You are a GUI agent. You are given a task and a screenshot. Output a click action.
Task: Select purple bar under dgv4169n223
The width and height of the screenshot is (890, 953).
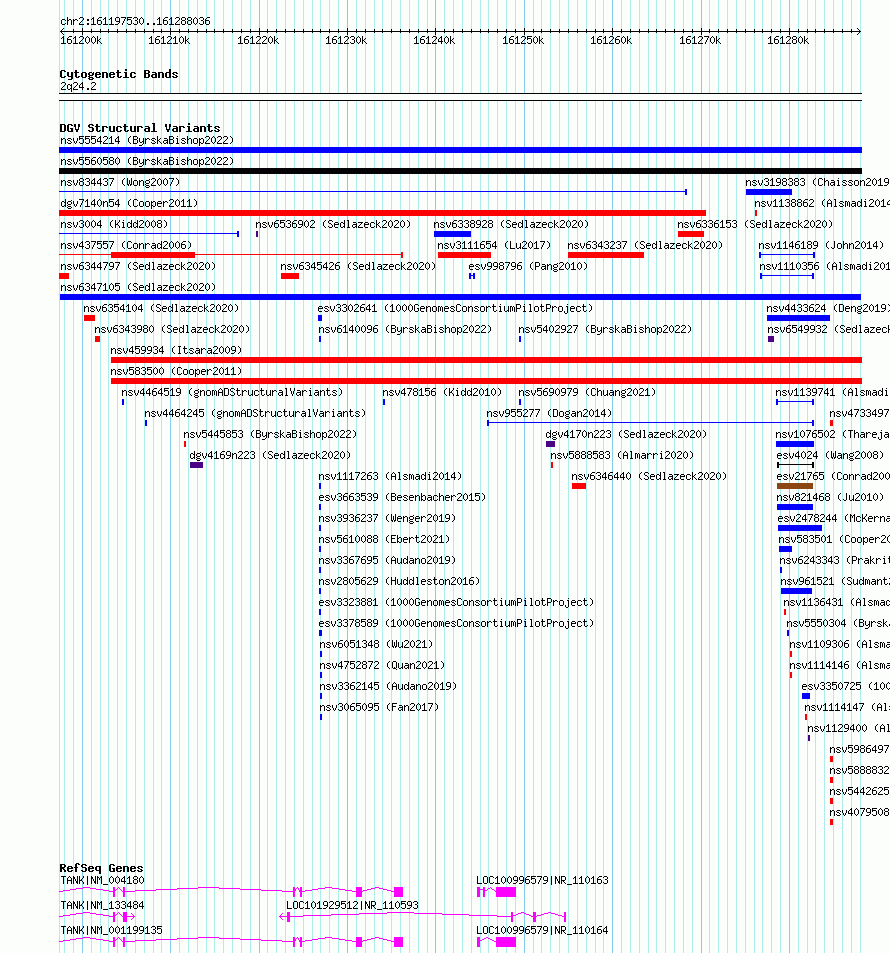tap(196, 465)
